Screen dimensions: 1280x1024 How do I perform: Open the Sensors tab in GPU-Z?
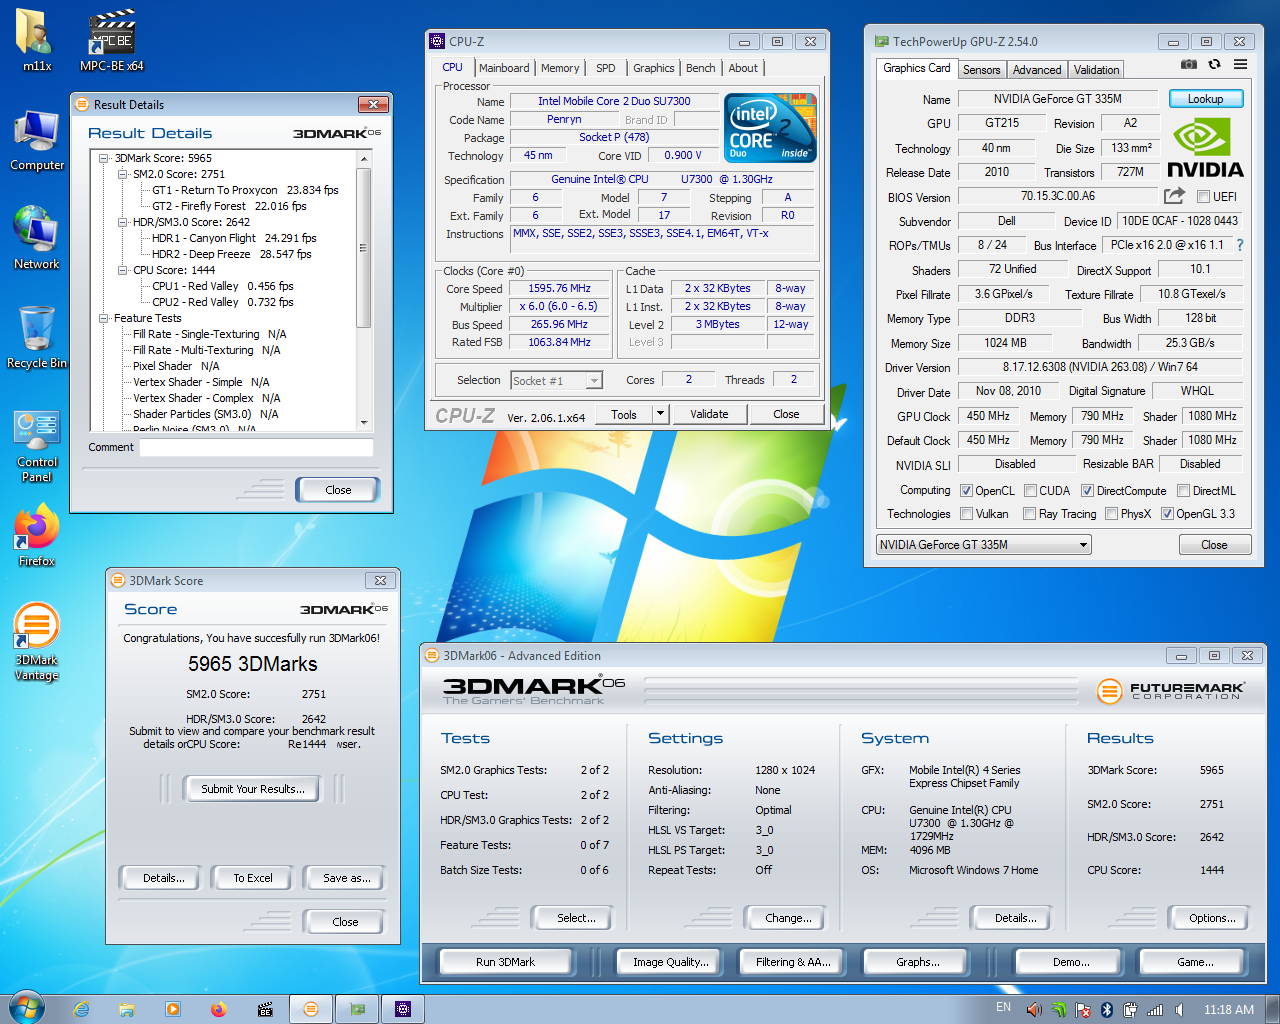tap(981, 70)
